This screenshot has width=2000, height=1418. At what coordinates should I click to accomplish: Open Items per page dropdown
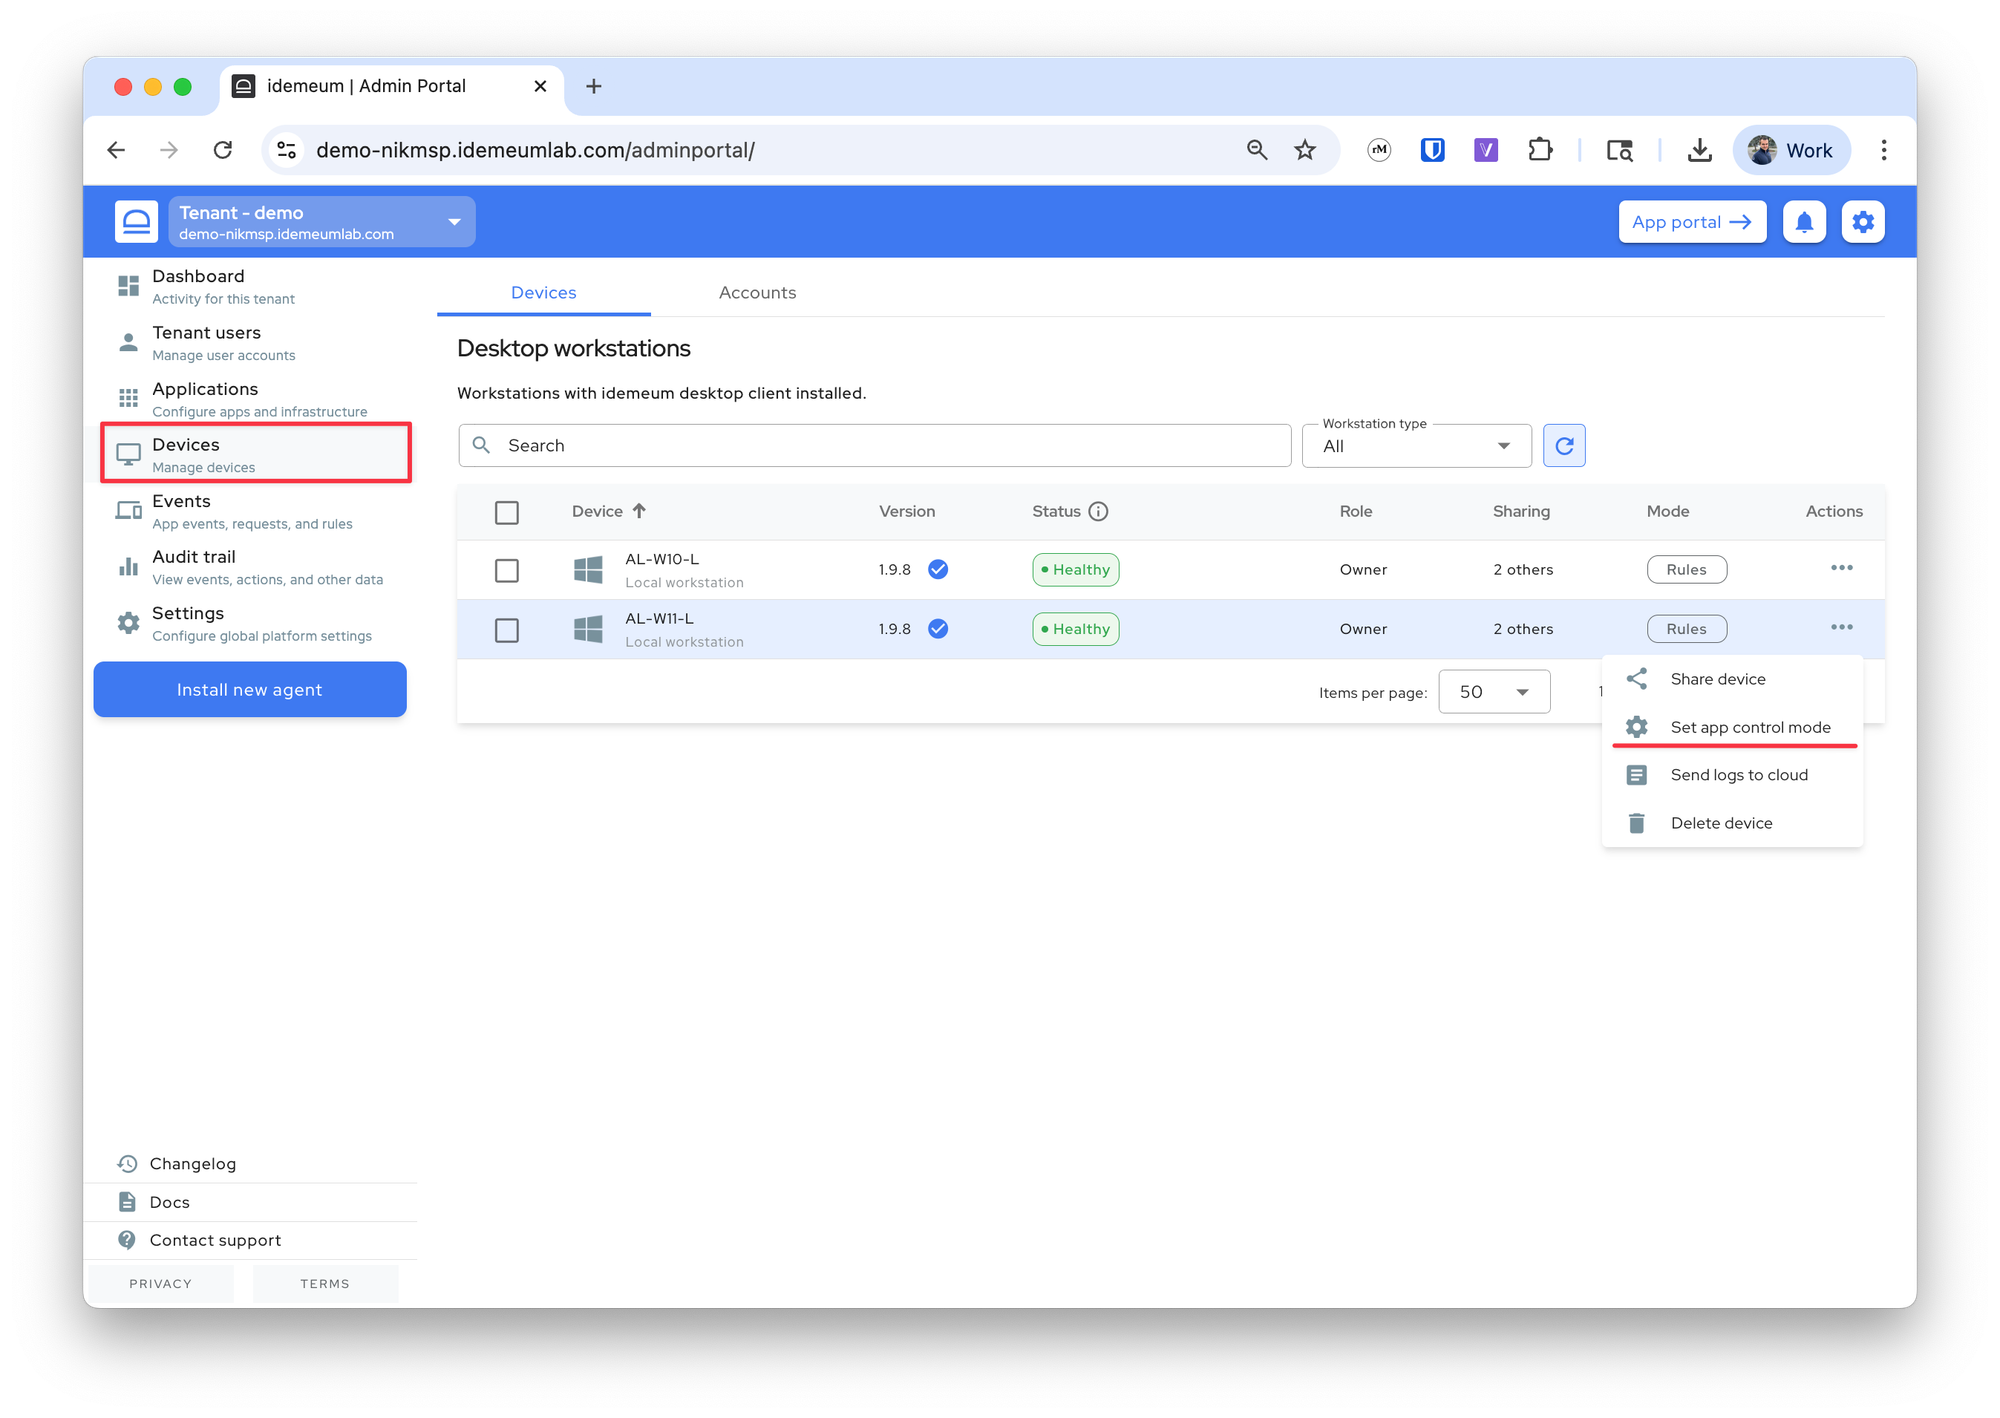click(1494, 692)
